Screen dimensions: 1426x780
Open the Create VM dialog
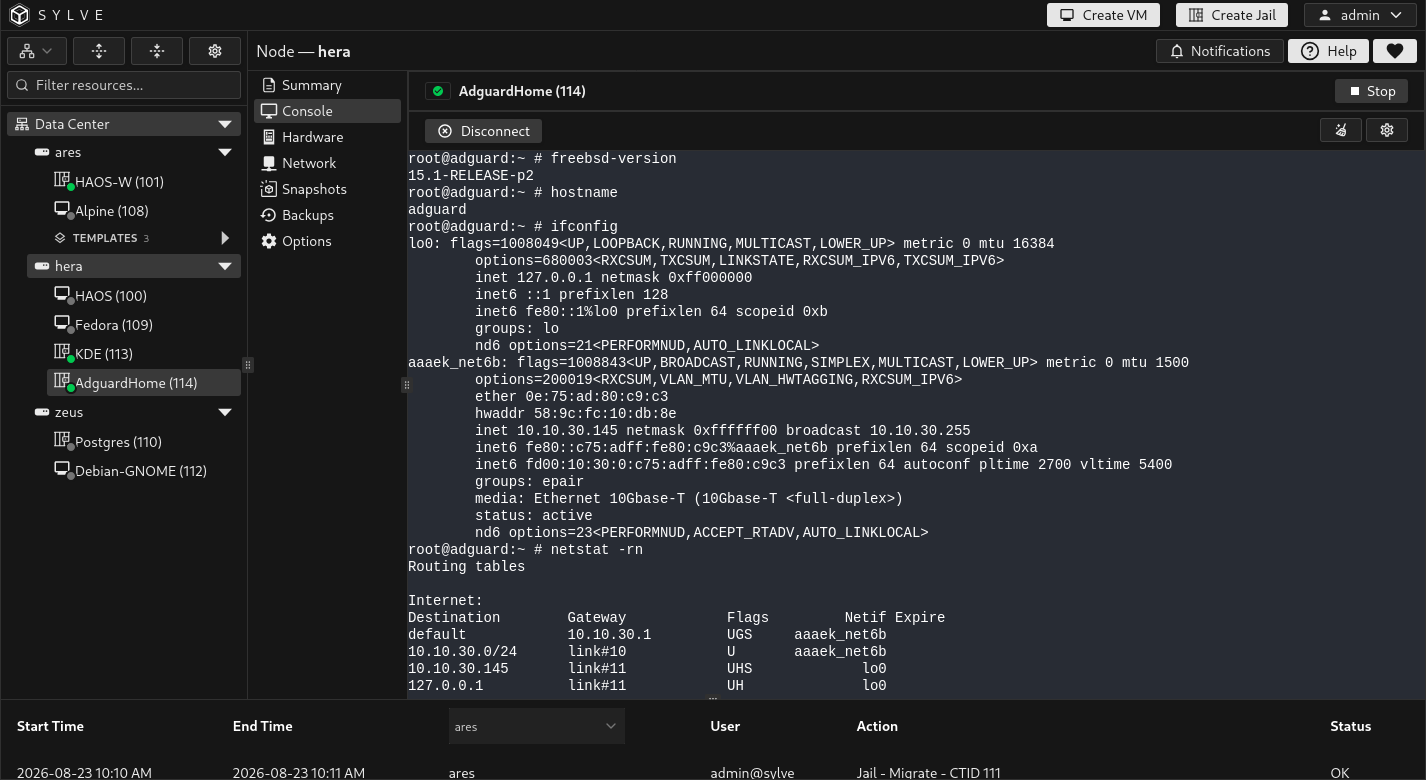click(1104, 15)
